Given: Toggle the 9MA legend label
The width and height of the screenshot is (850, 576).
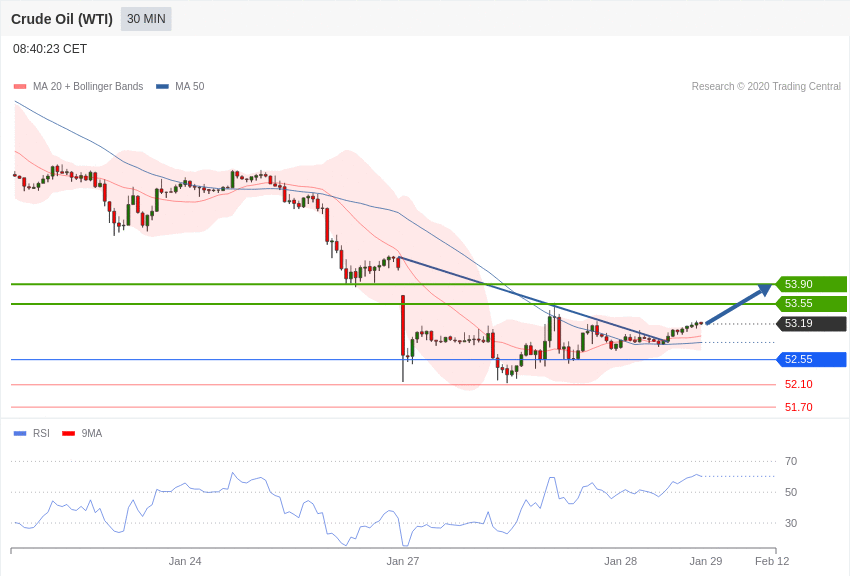Looking at the screenshot, I should click(92, 434).
